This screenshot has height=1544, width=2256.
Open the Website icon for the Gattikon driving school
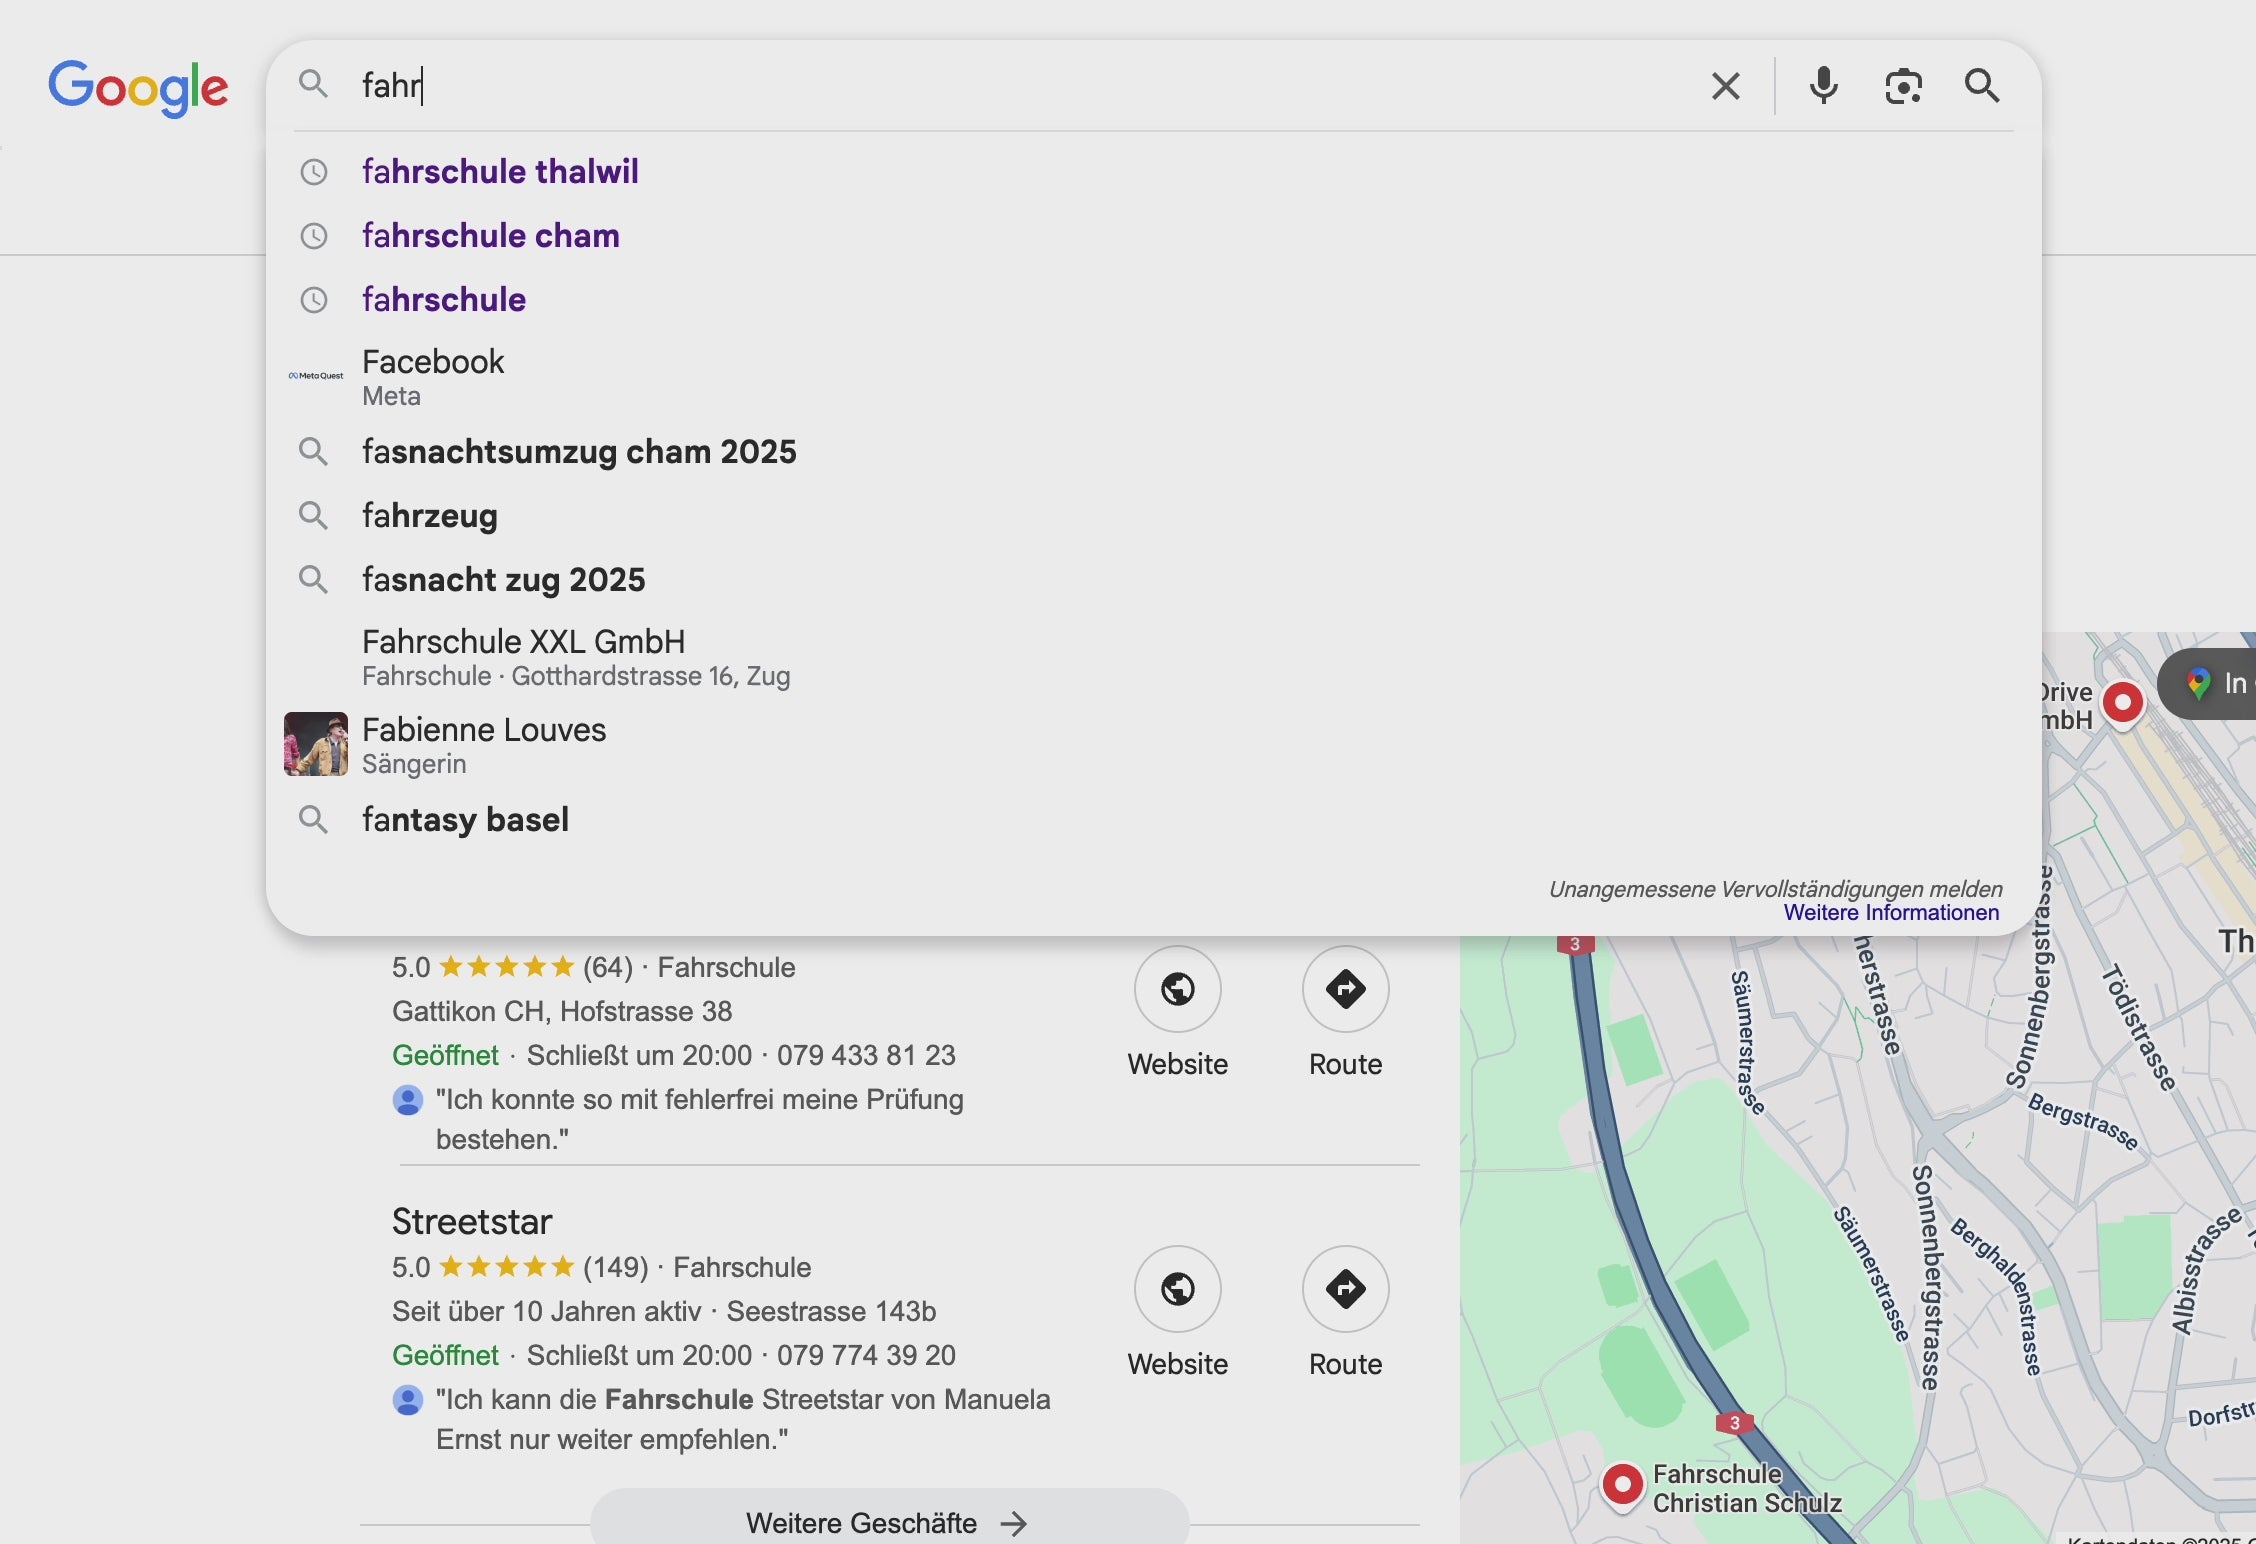point(1177,989)
